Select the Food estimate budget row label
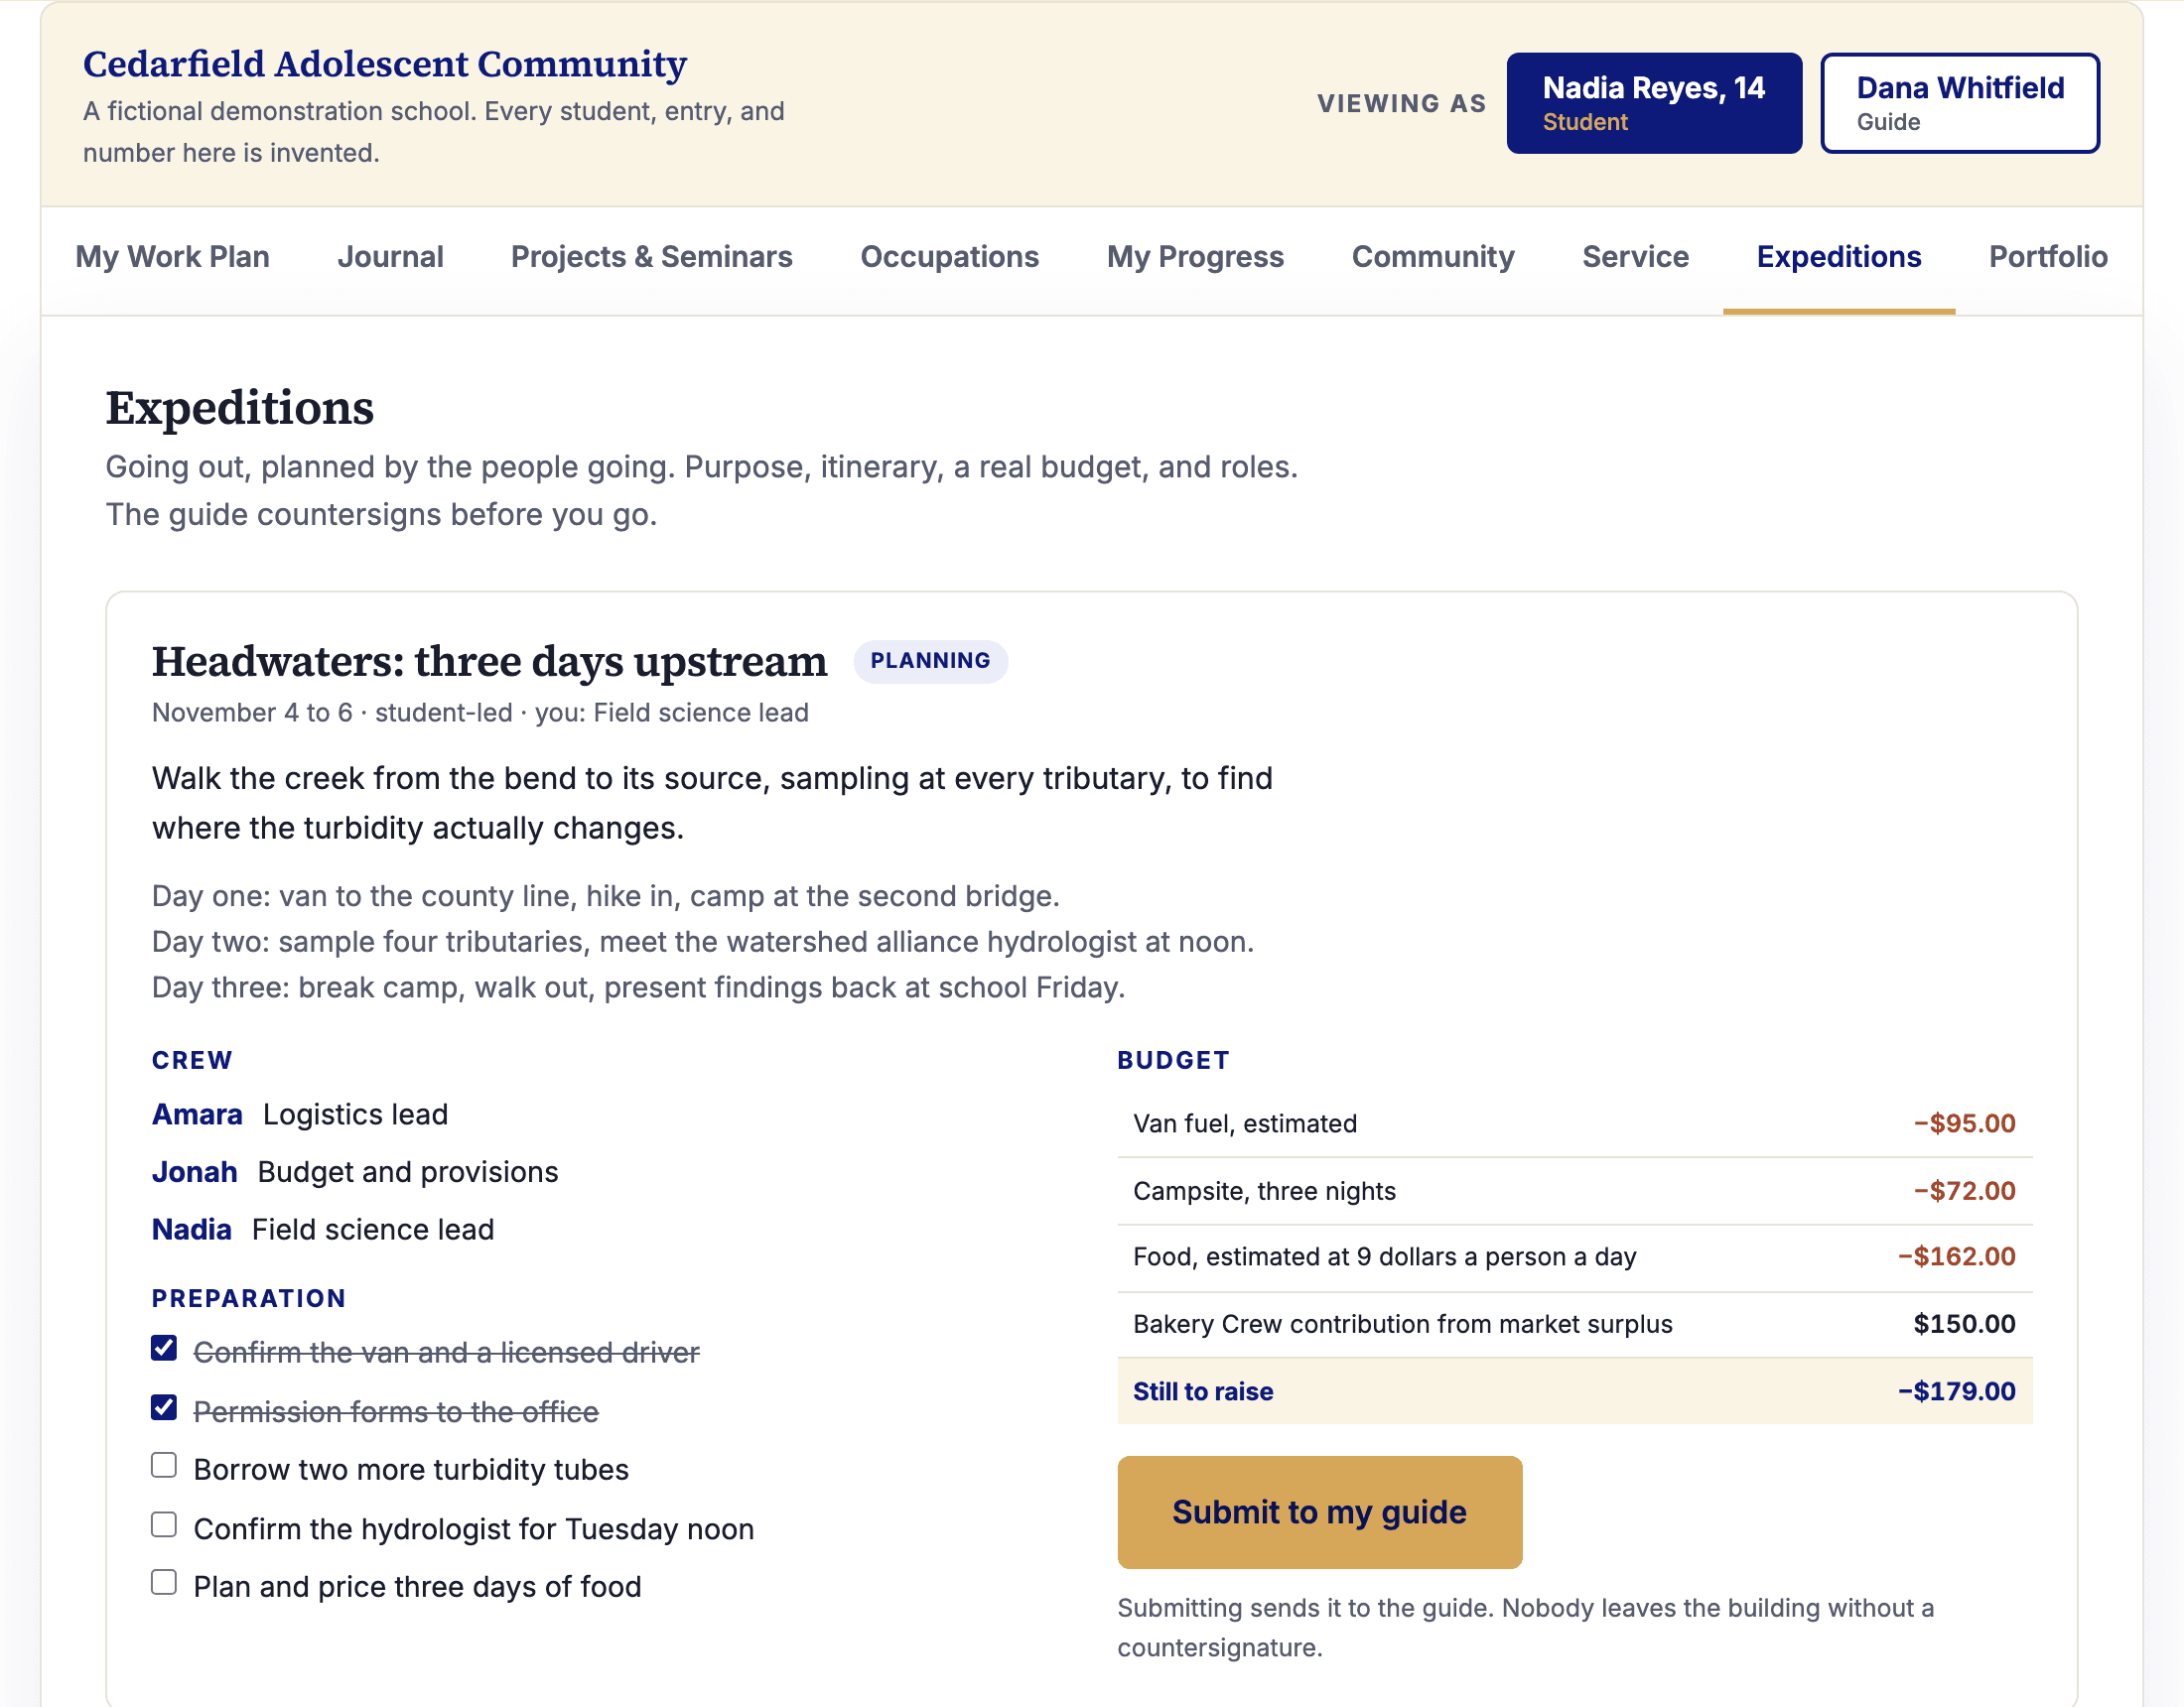 pyautogui.click(x=1385, y=1257)
